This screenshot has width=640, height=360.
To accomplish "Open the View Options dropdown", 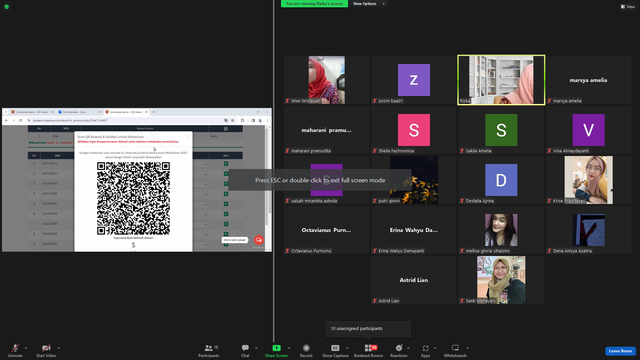I will coord(369,4).
